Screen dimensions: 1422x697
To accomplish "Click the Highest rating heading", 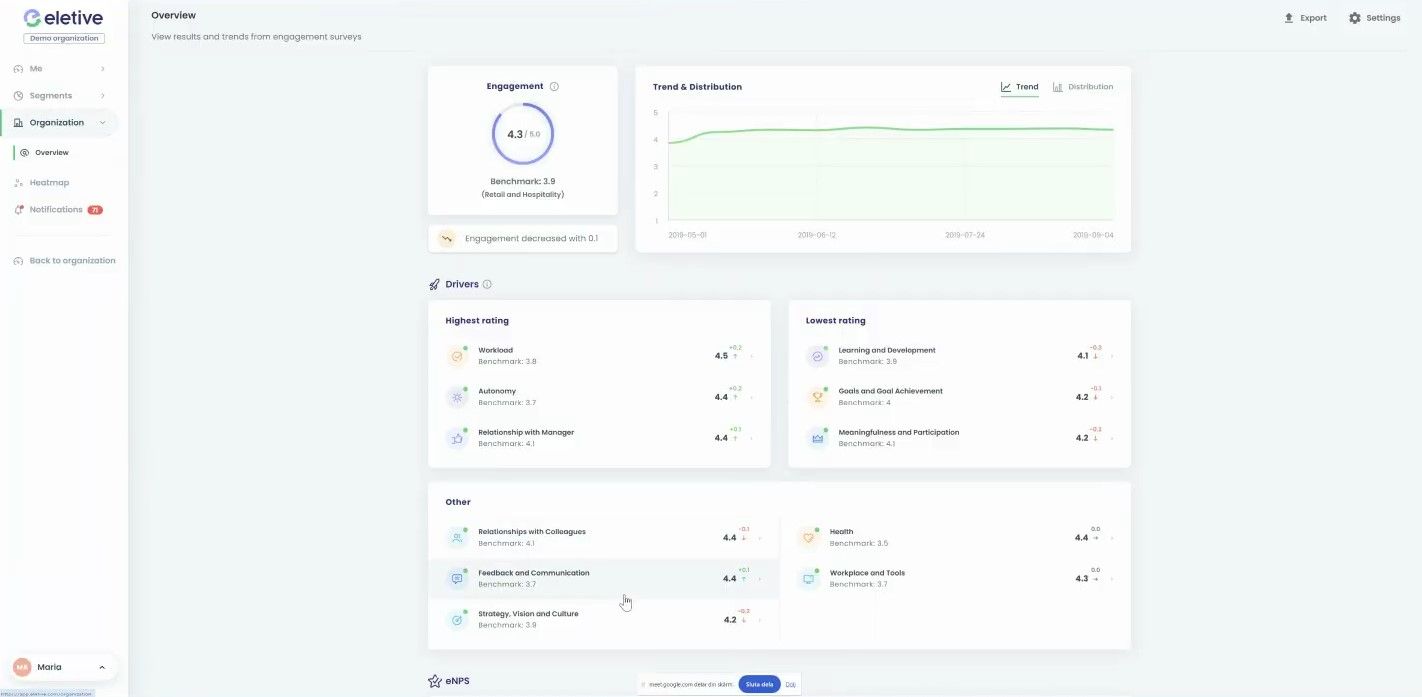I will click(x=477, y=321).
